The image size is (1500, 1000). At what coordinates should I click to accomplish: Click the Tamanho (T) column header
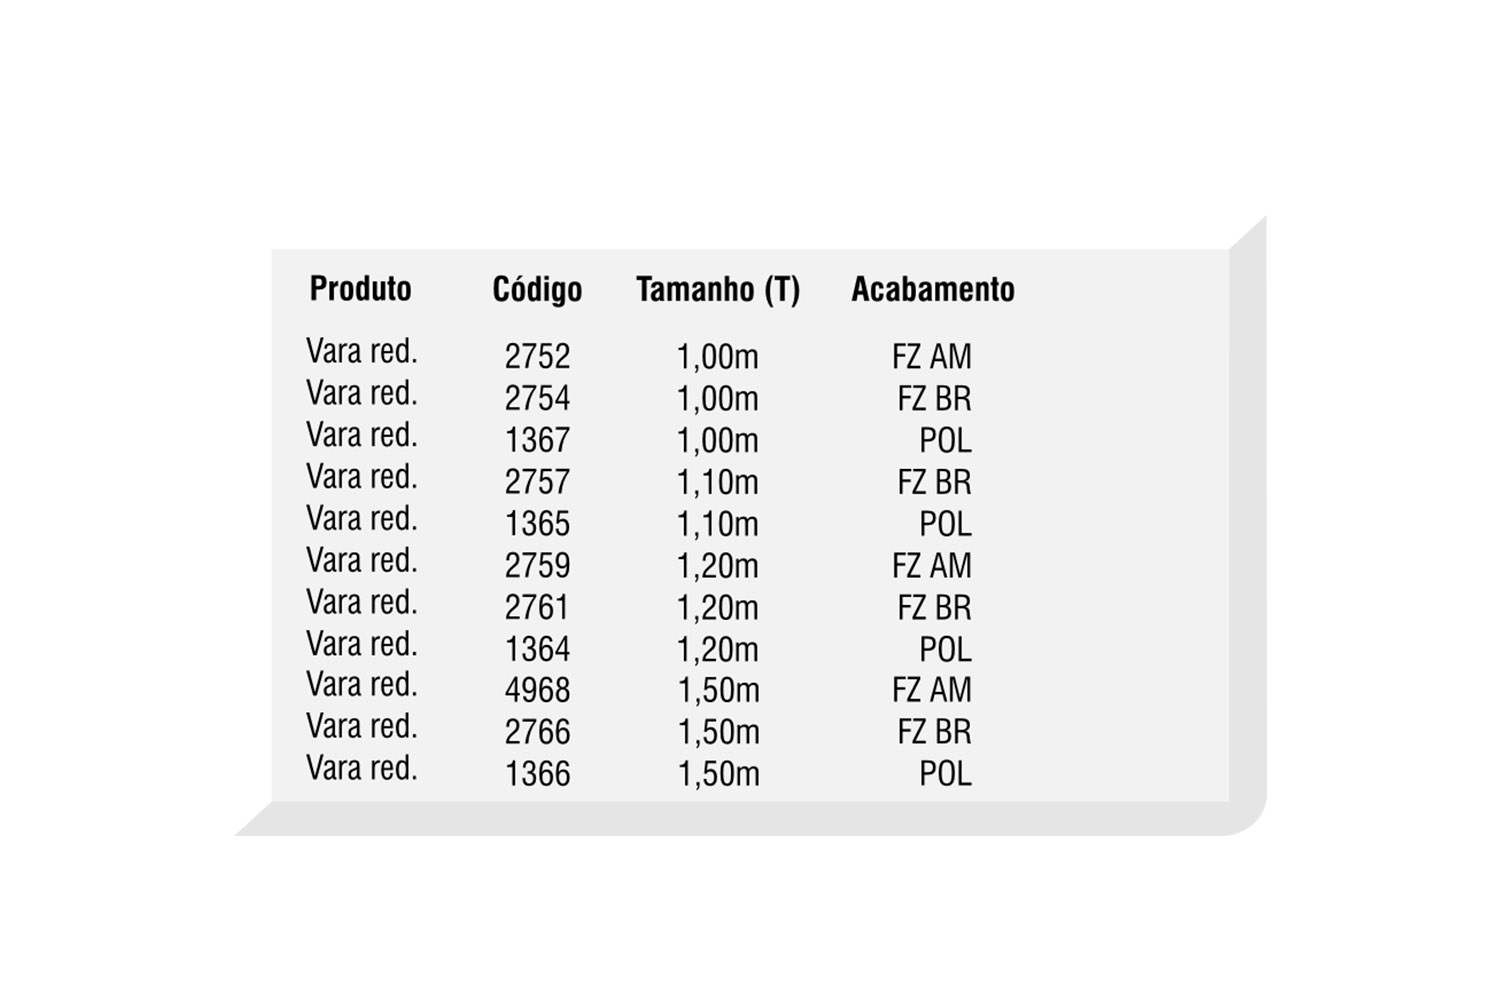click(x=718, y=289)
